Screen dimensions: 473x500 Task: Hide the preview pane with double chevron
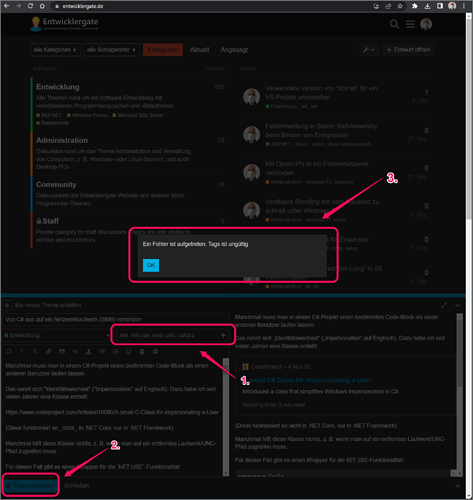457,486
